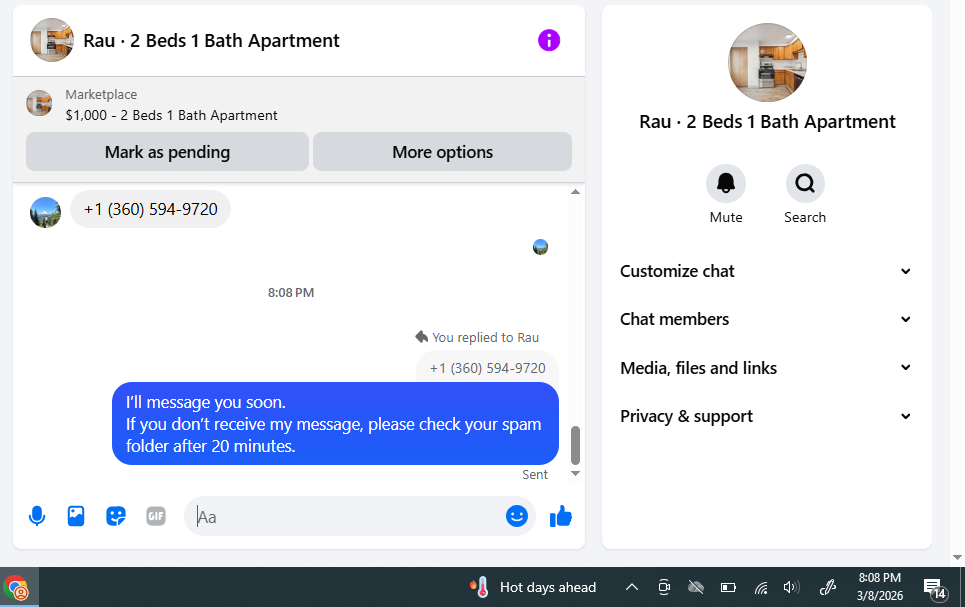This screenshot has height=607, width=965.
Task: Click the chat title 'Rau · 2 Beds 1 Bath Apartment' in header
Action: tap(211, 41)
